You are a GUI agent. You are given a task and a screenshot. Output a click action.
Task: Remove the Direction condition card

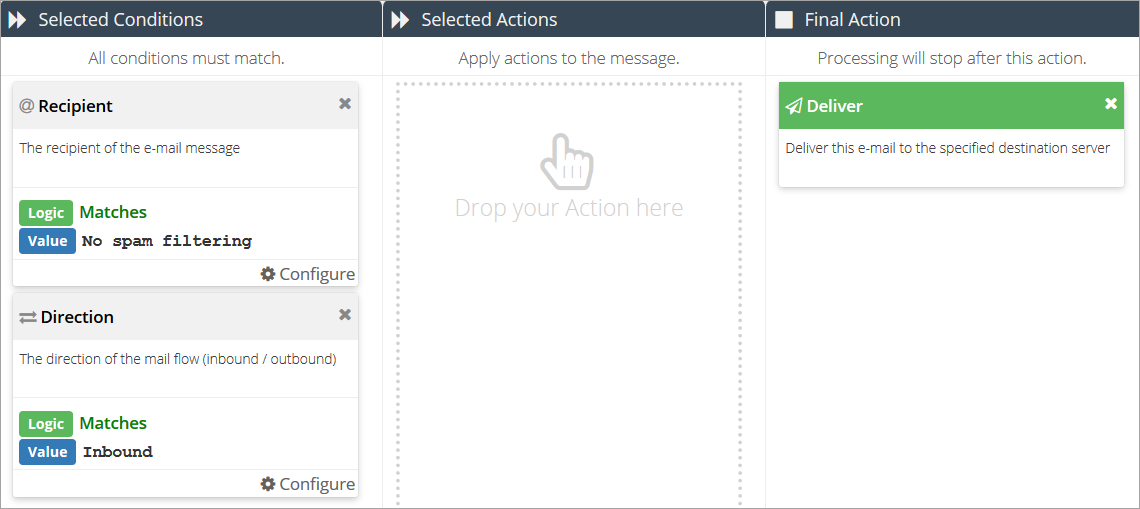click(x=345, y=315)
